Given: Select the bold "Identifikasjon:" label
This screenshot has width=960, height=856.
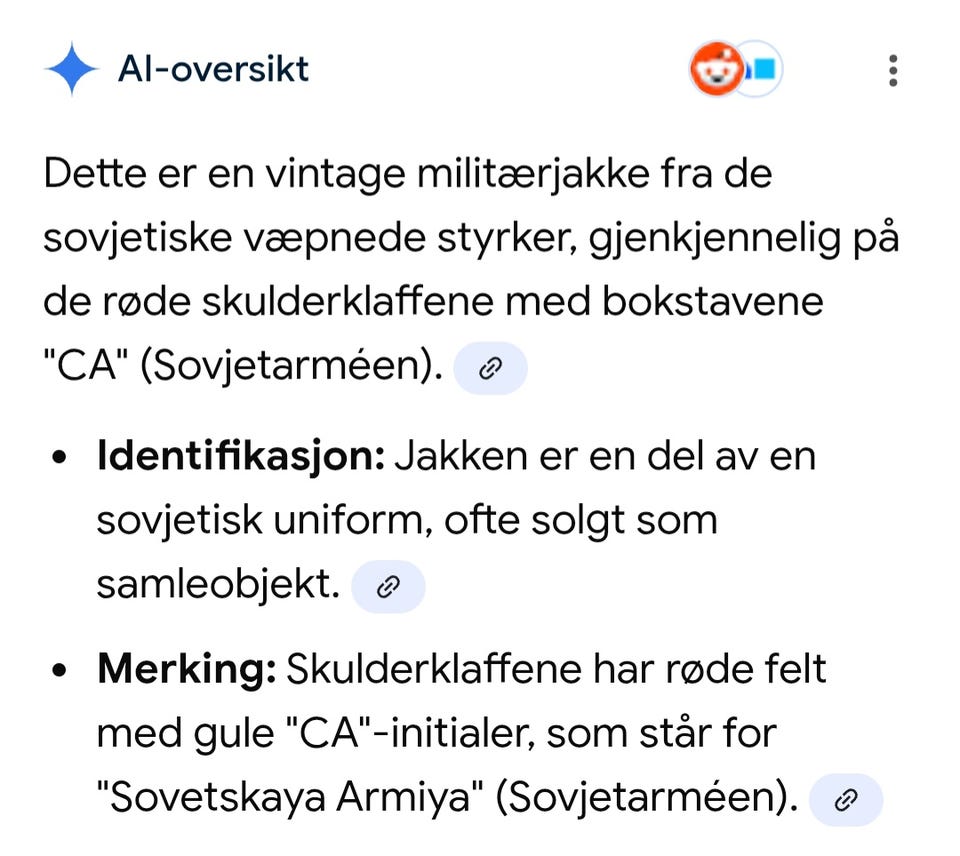Looking at the screenshot, I should point(240,457).
